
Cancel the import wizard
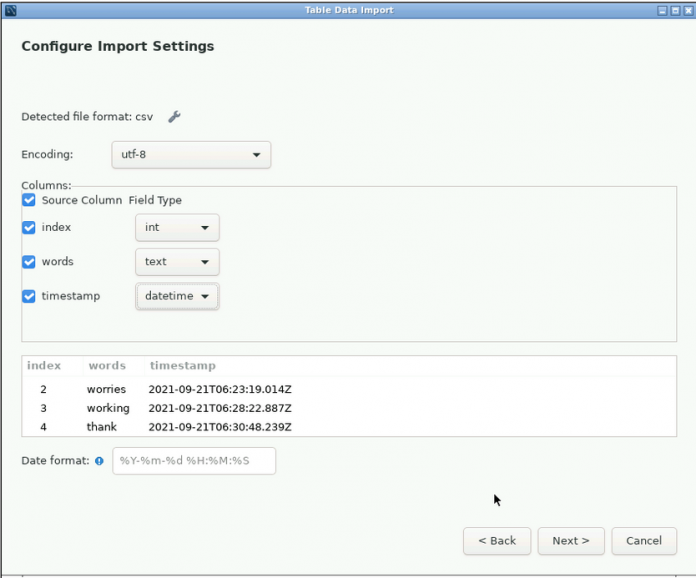643,541
